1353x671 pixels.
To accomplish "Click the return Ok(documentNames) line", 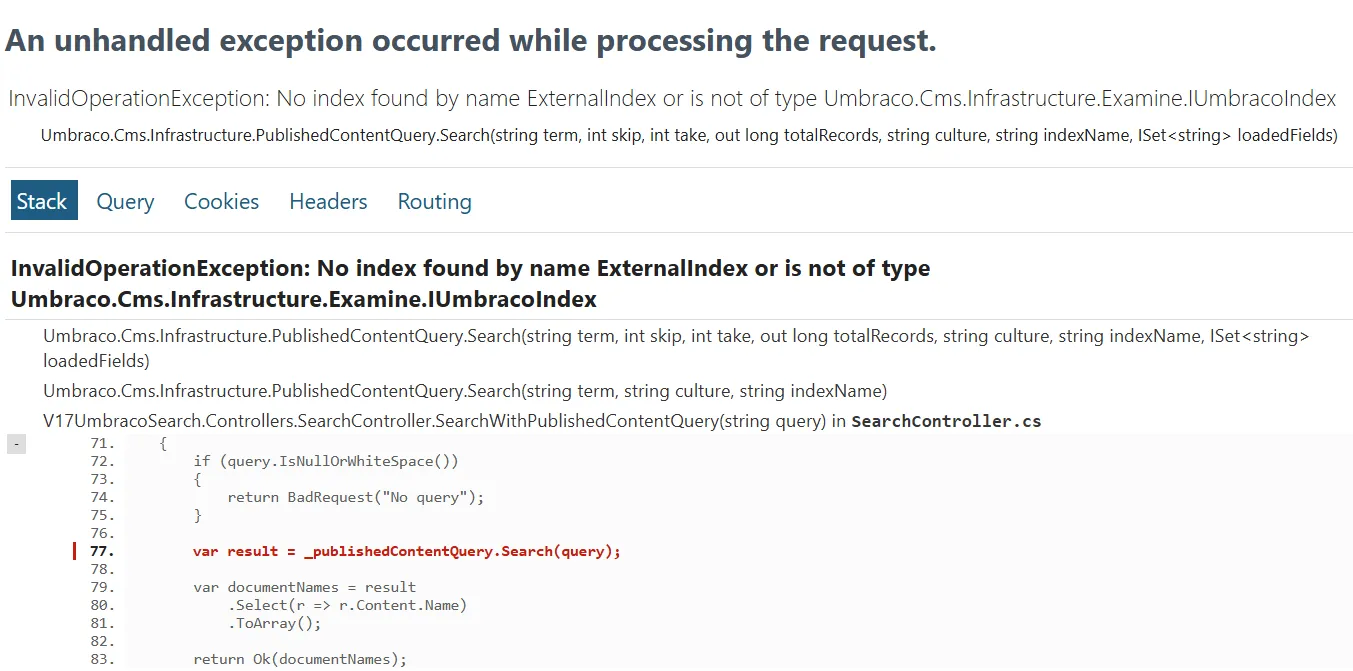I will pyautogui.click(x=300, y=659).
